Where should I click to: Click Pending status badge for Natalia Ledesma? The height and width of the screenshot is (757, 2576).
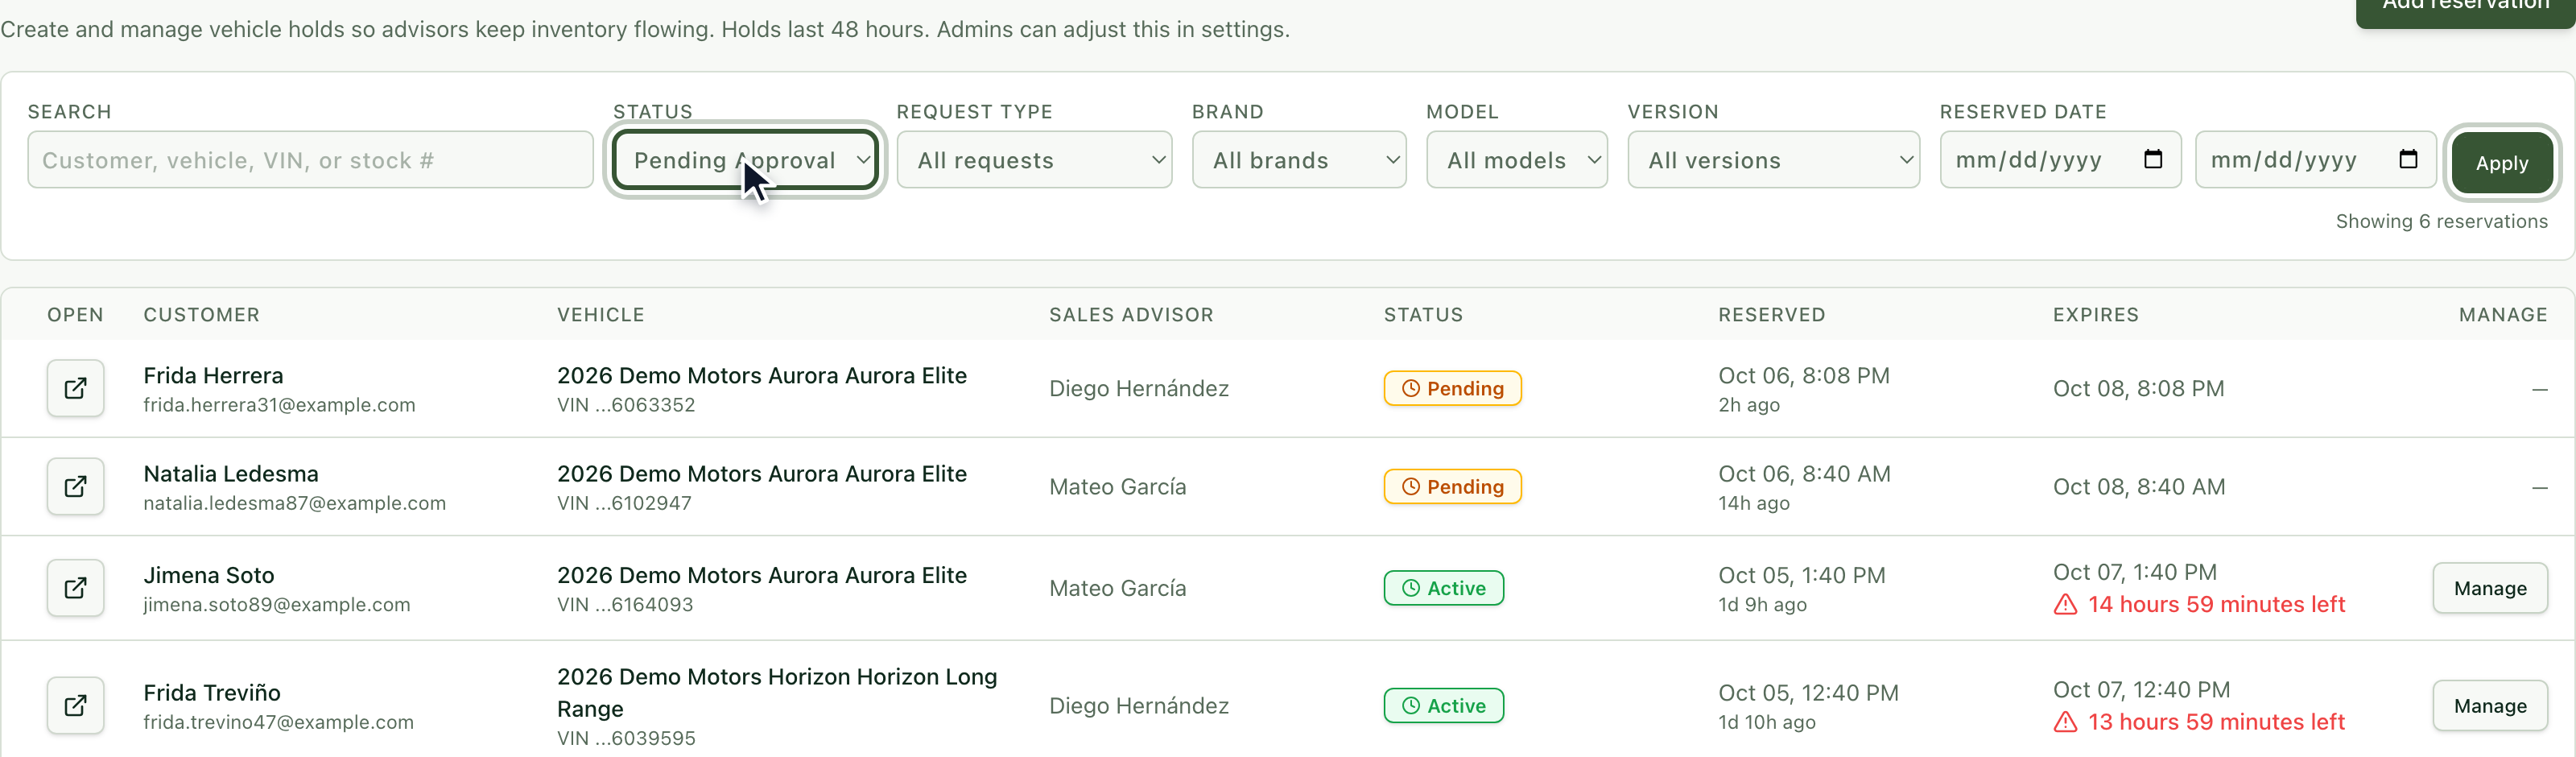1452,486
